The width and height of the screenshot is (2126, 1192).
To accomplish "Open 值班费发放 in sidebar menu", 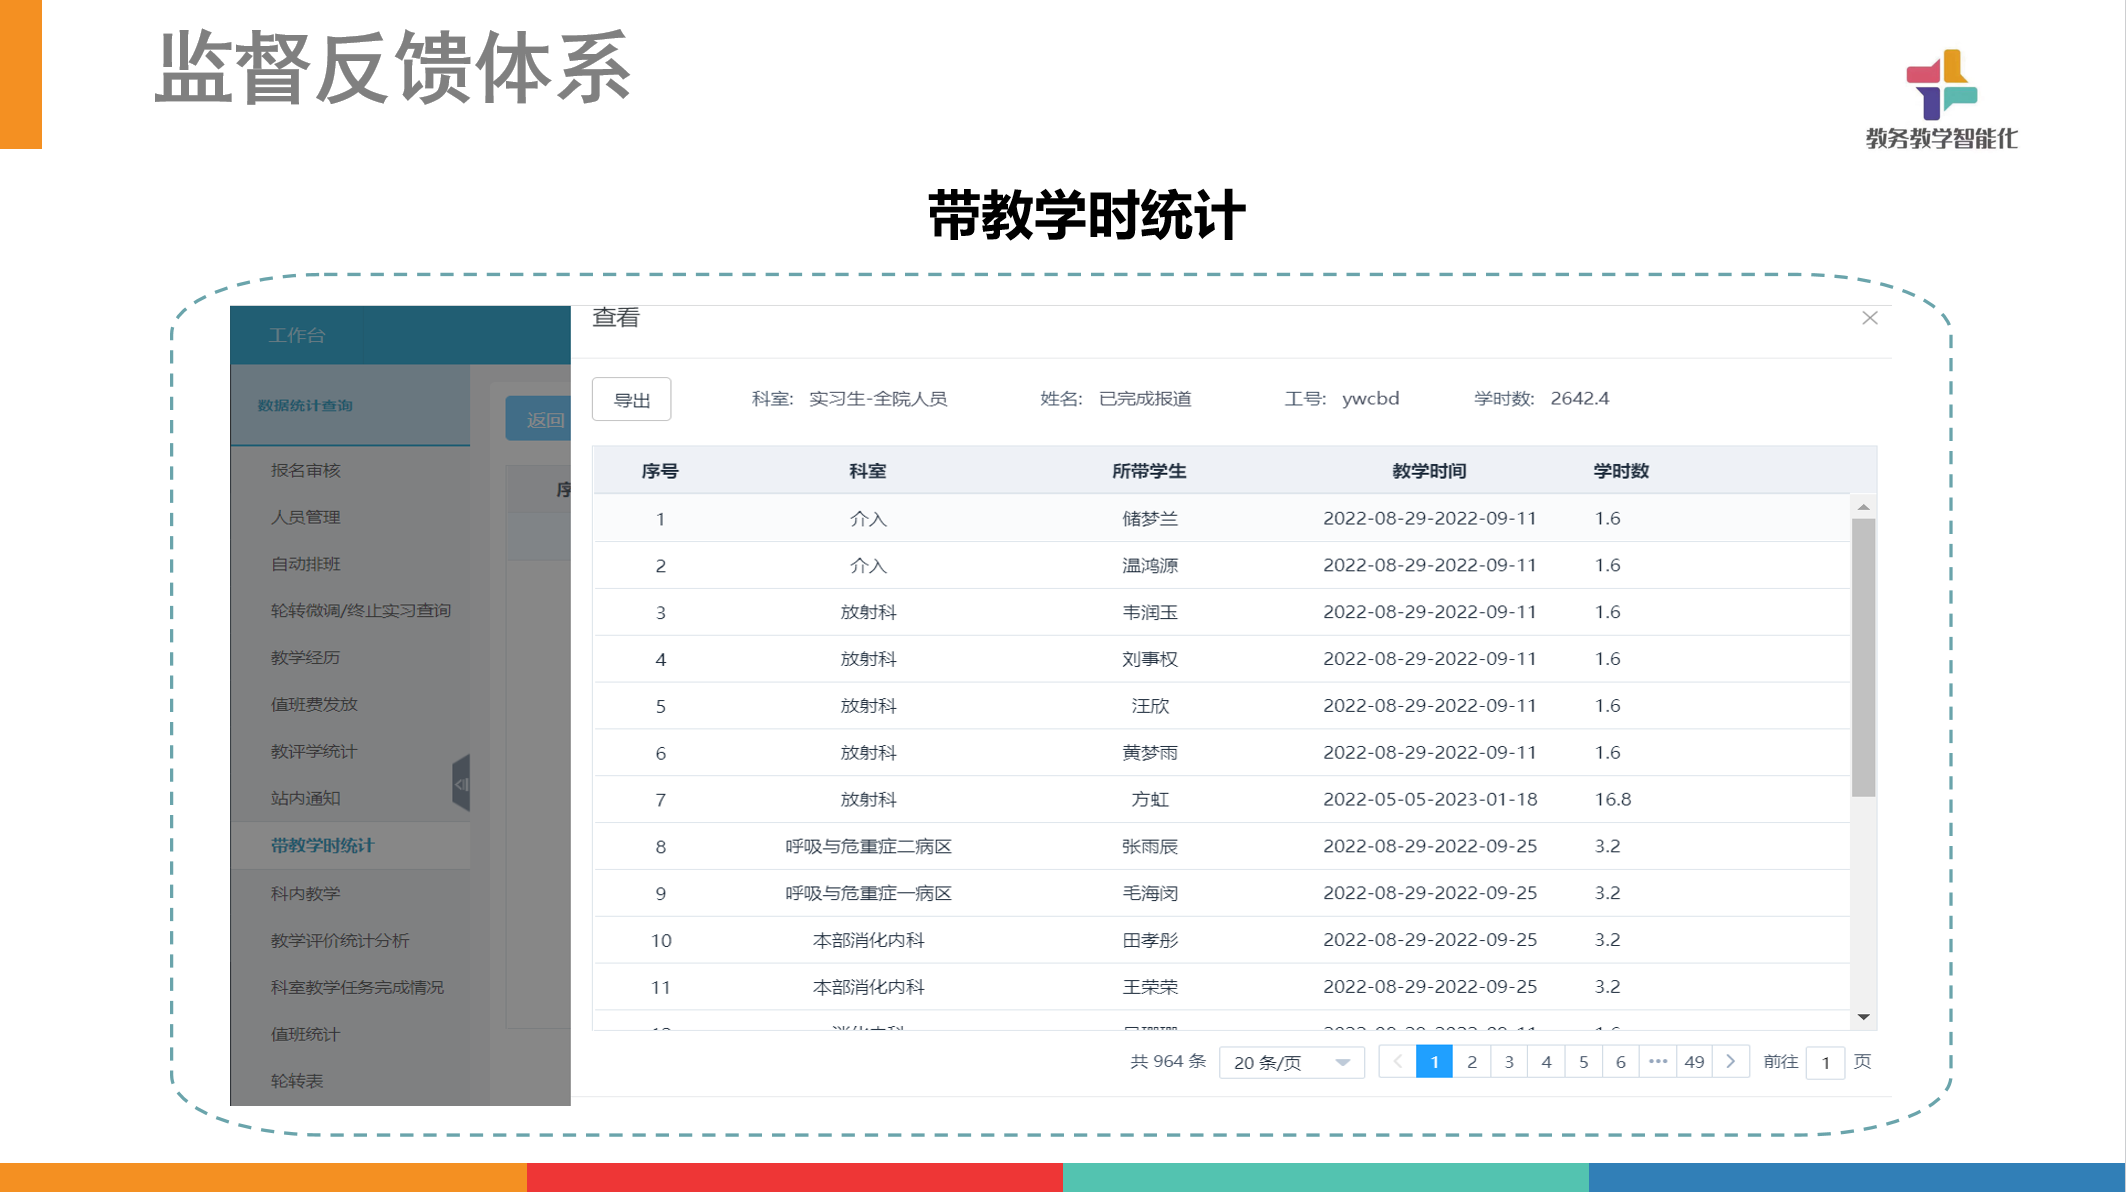I will pos(314,704).
